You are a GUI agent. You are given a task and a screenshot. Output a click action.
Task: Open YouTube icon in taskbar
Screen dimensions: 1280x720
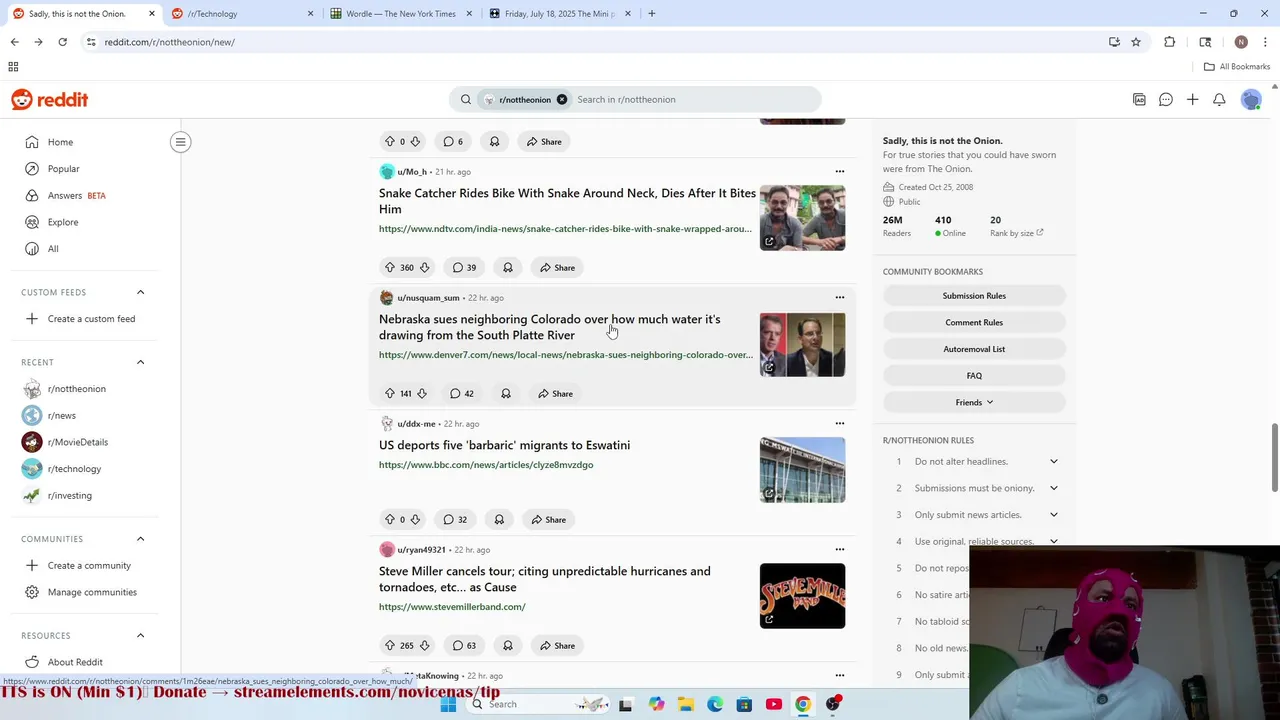click(x=773, y=704)
